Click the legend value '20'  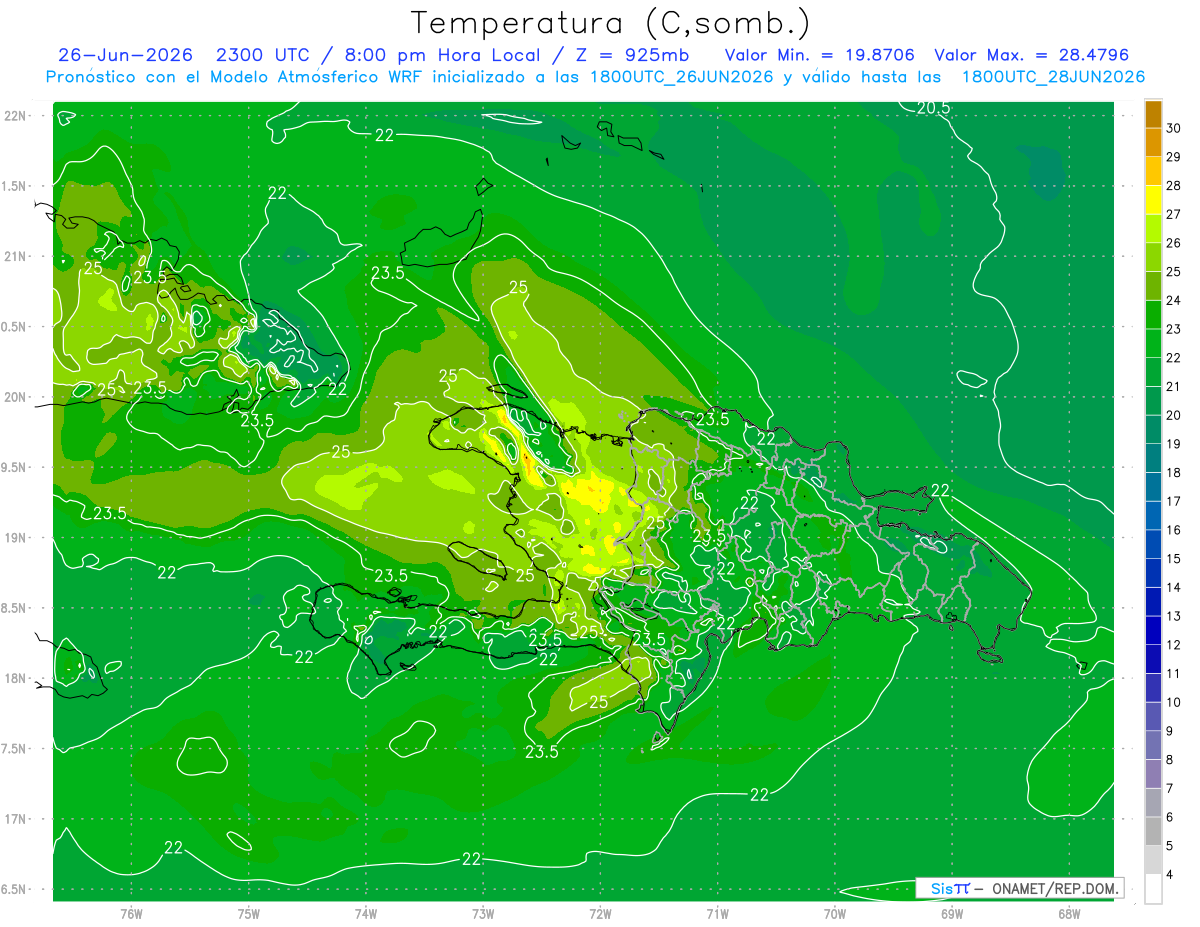pyautogui.click(x=1175, y=415)
